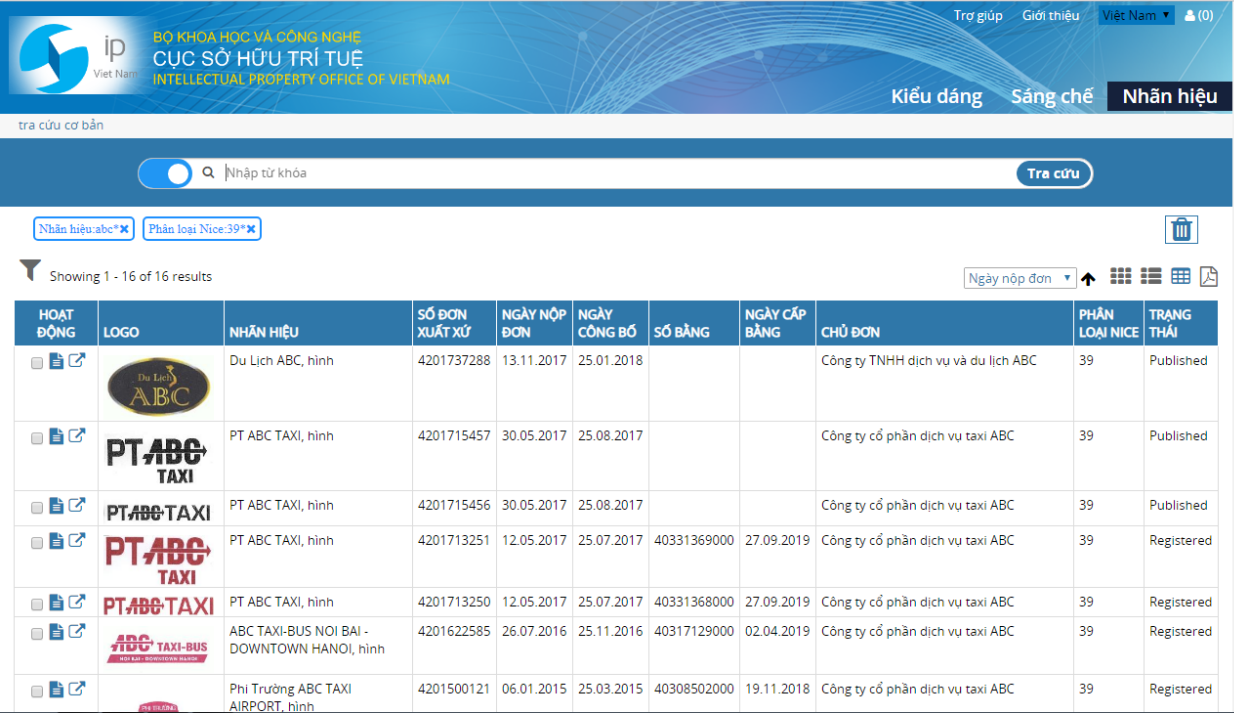Open application 4201713250 in new window
This screenshot has width=1234, height=713.
click(77, 602)
